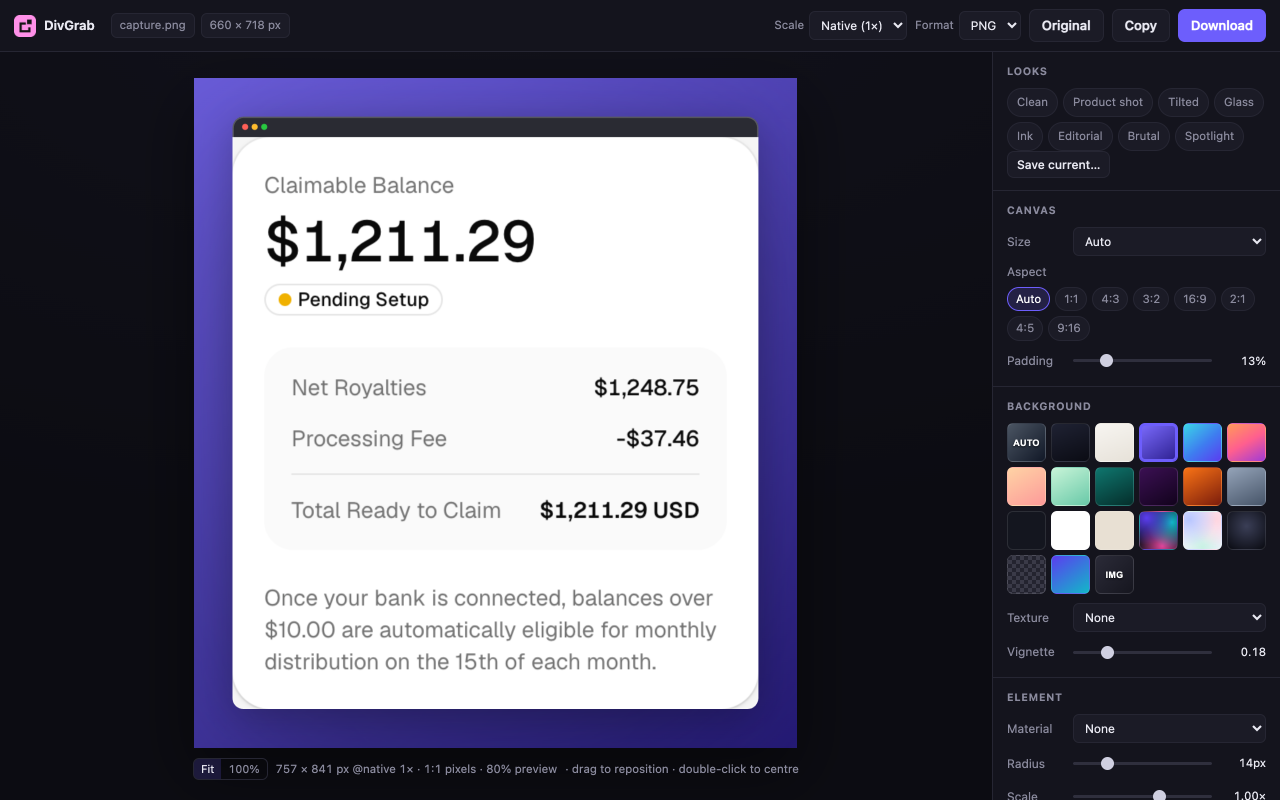Choose the Tilted look preset
Viewport: 1280px width, 800px height.
point(1183,102)
